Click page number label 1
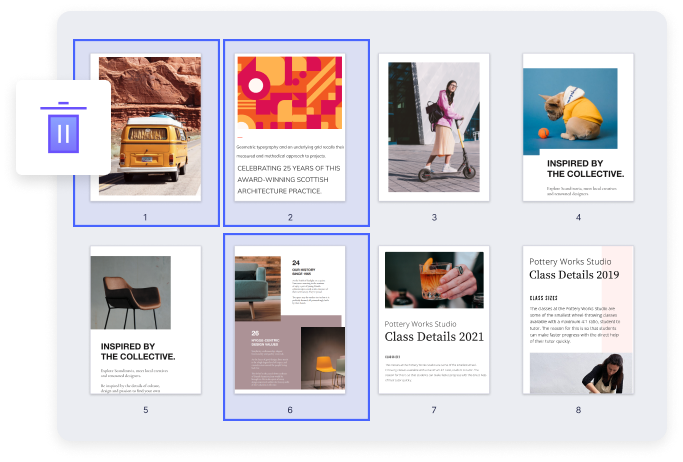Image resolution: width=683 pixels, height=462 pixels. pyautogui.click(x=145, y=217)
